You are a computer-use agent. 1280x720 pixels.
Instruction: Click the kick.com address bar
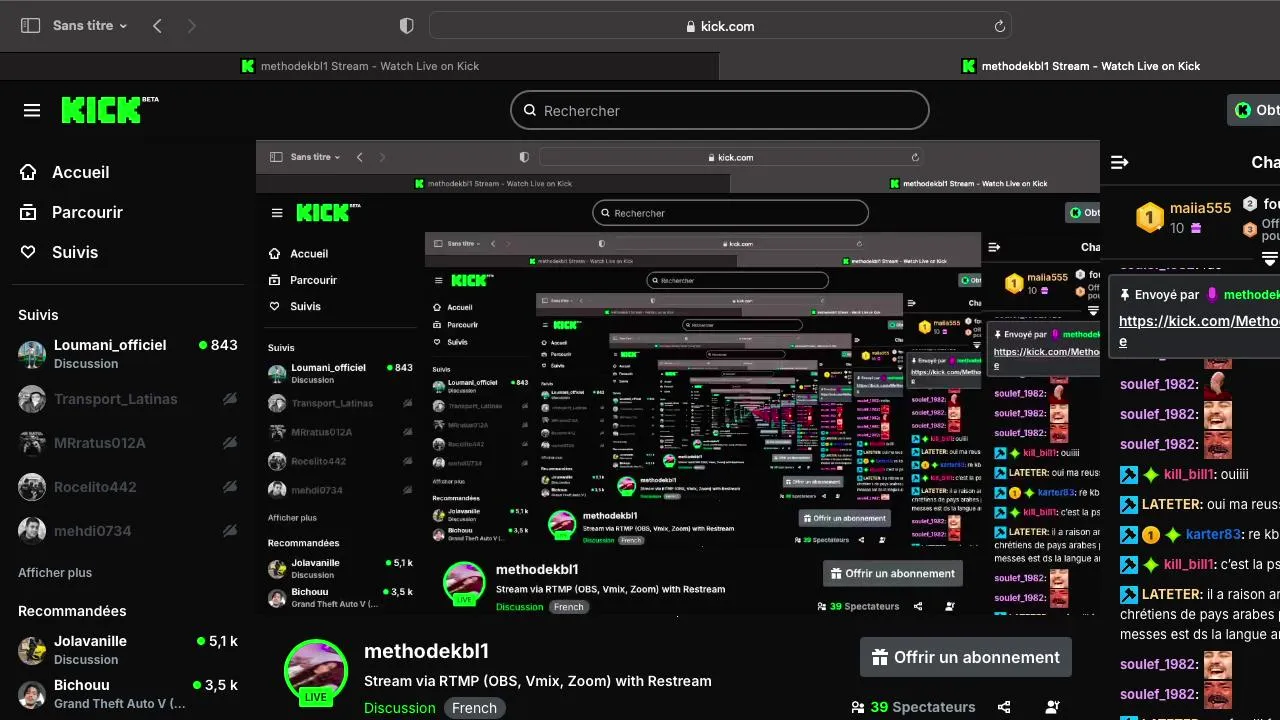(x=720, y=26)
